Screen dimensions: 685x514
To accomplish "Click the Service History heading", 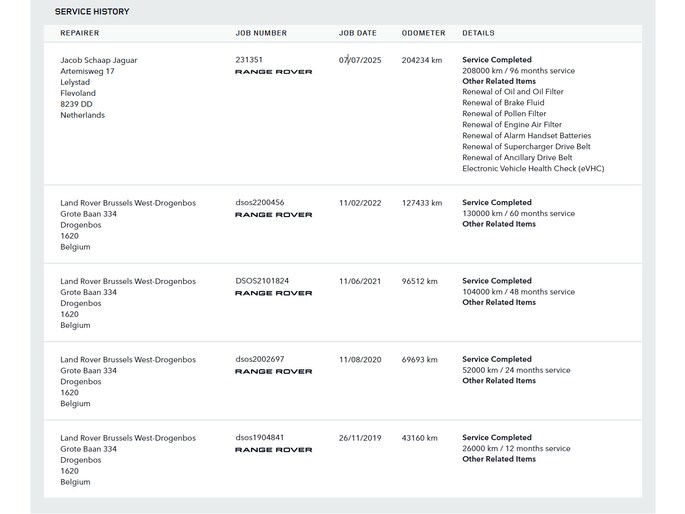I will 92,11.
